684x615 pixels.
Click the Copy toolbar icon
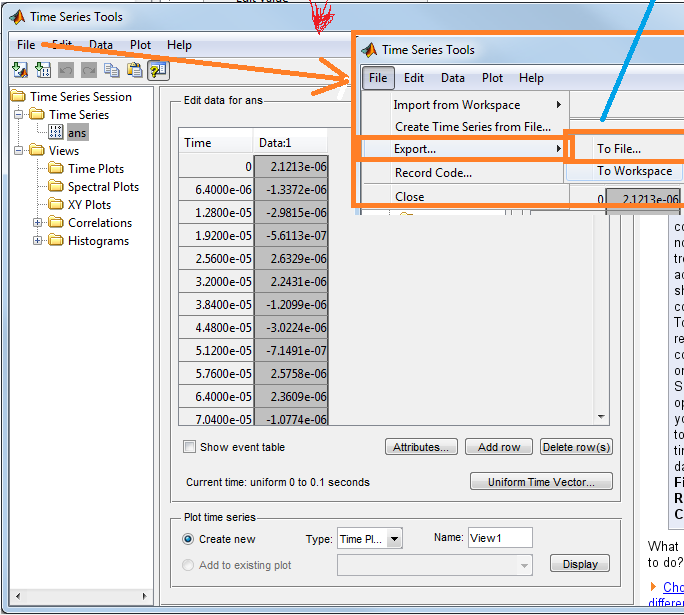point(112,70)
